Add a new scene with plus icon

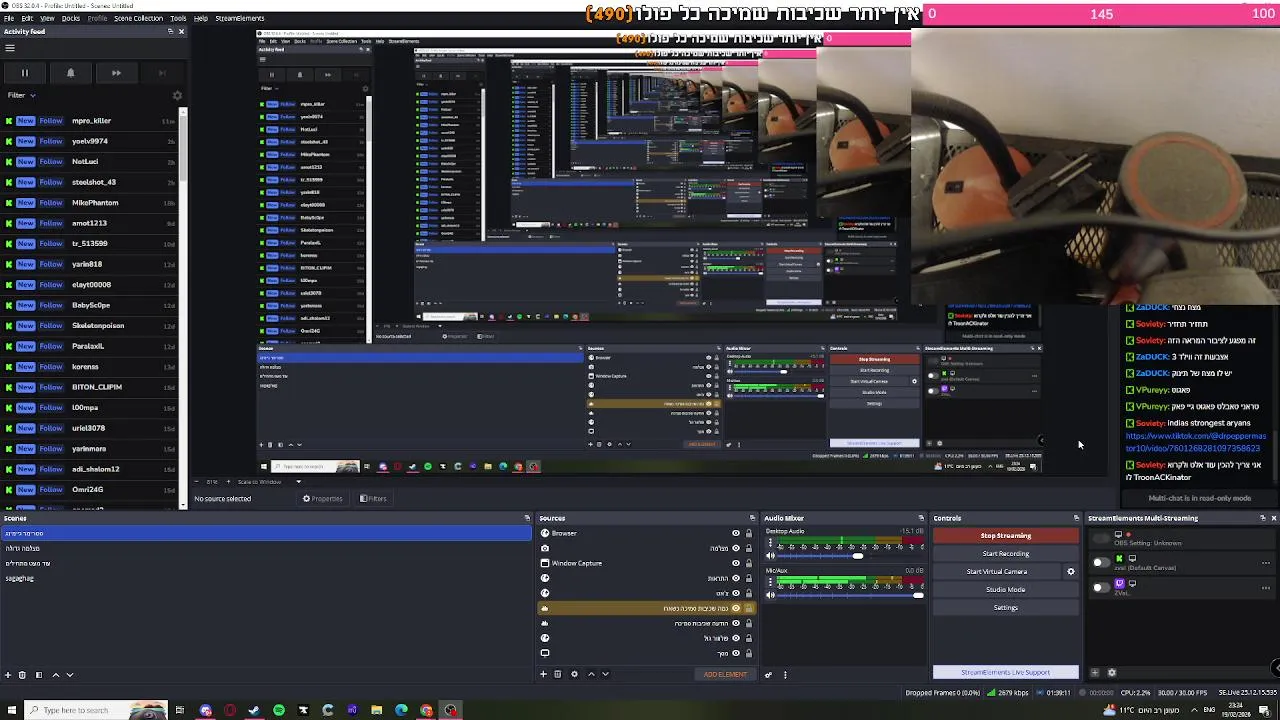8,675
